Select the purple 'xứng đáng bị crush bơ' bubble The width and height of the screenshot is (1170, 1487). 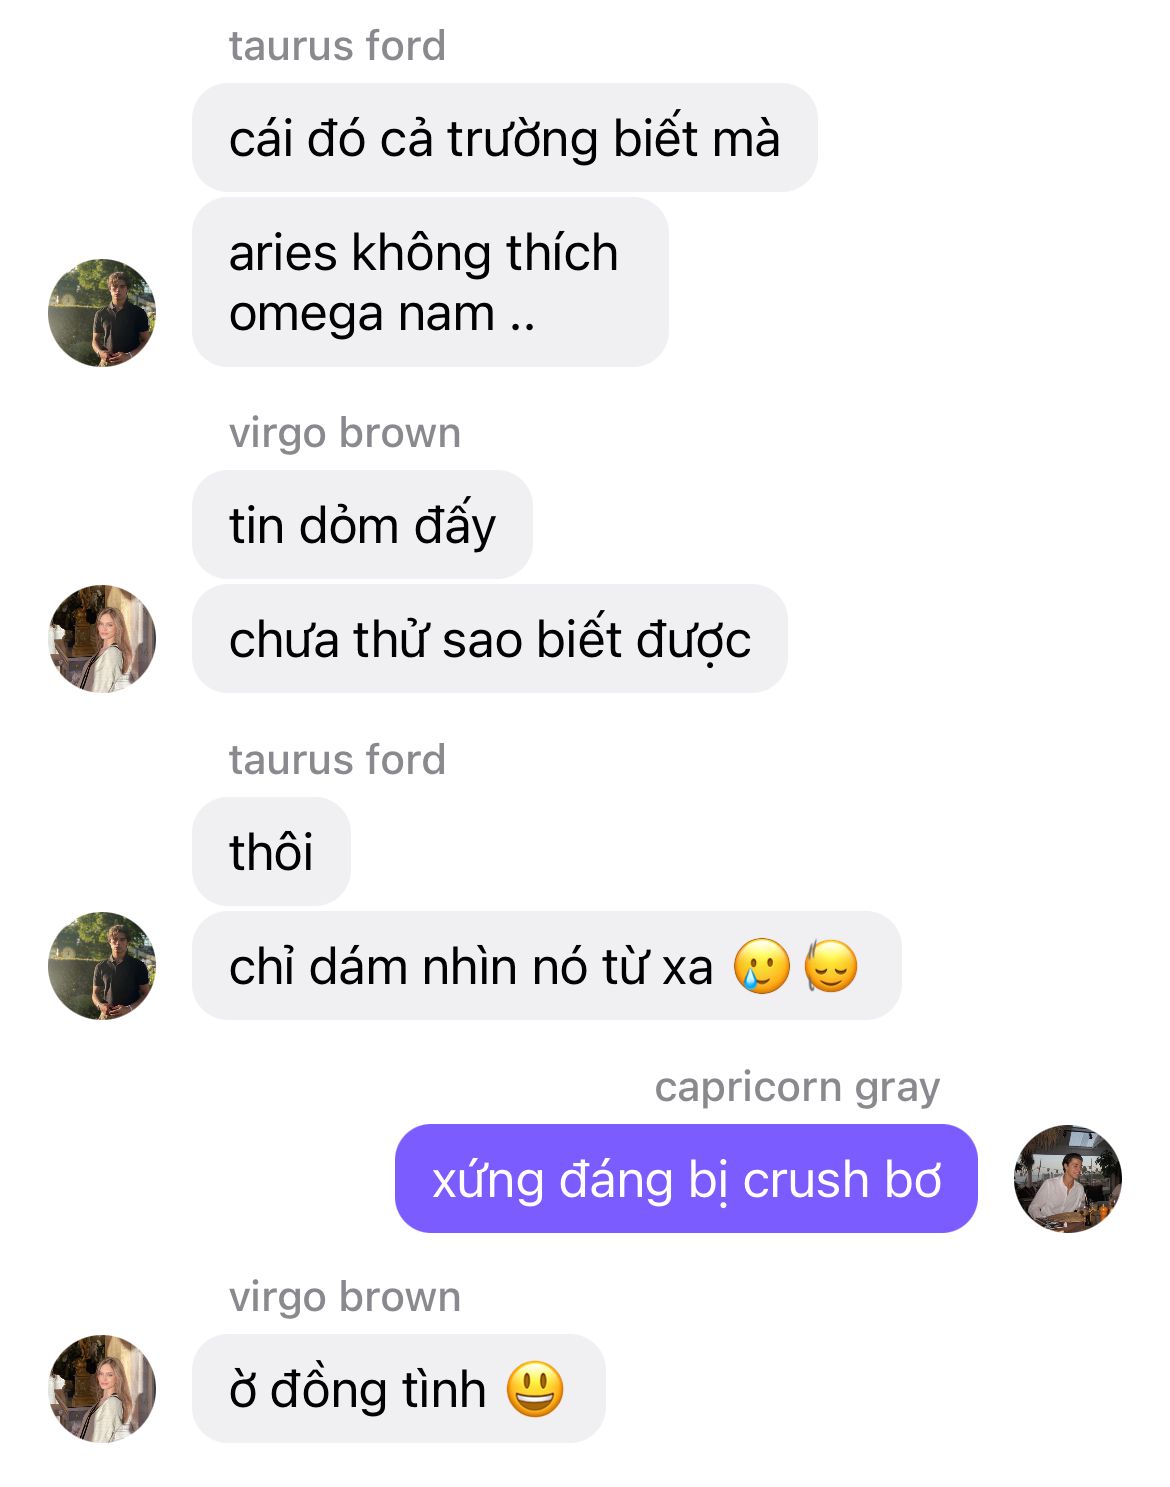coord(686,1179)
